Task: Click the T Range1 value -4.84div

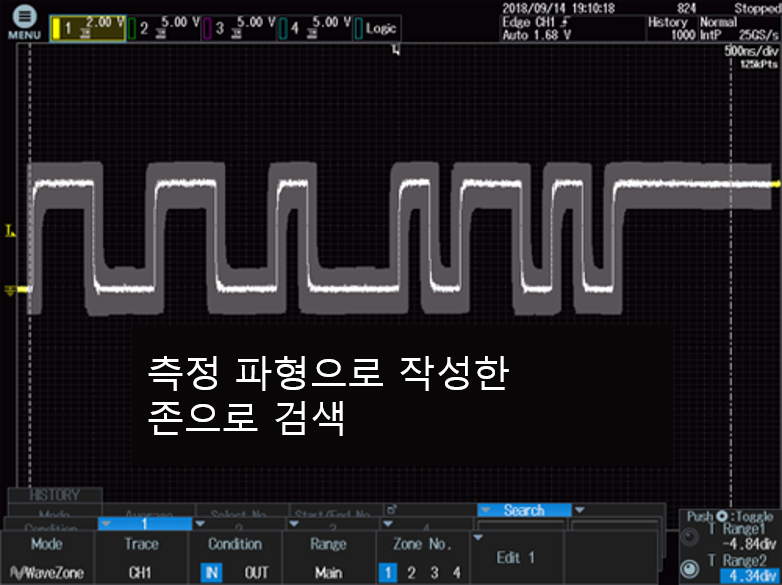Action: tap(750, 543)
